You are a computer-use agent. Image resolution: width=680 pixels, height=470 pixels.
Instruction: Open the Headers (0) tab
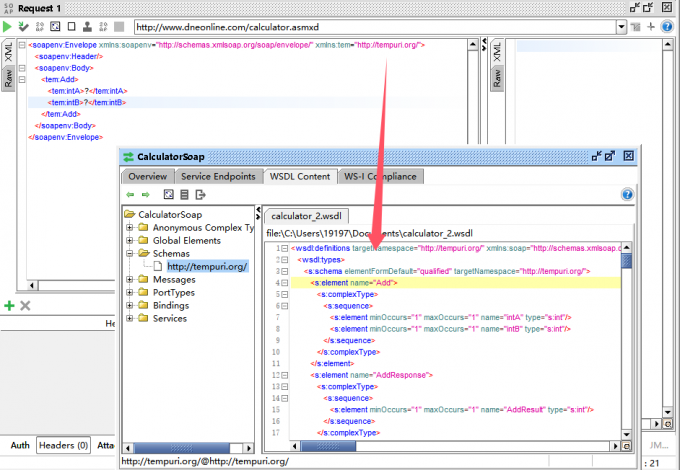63,445
